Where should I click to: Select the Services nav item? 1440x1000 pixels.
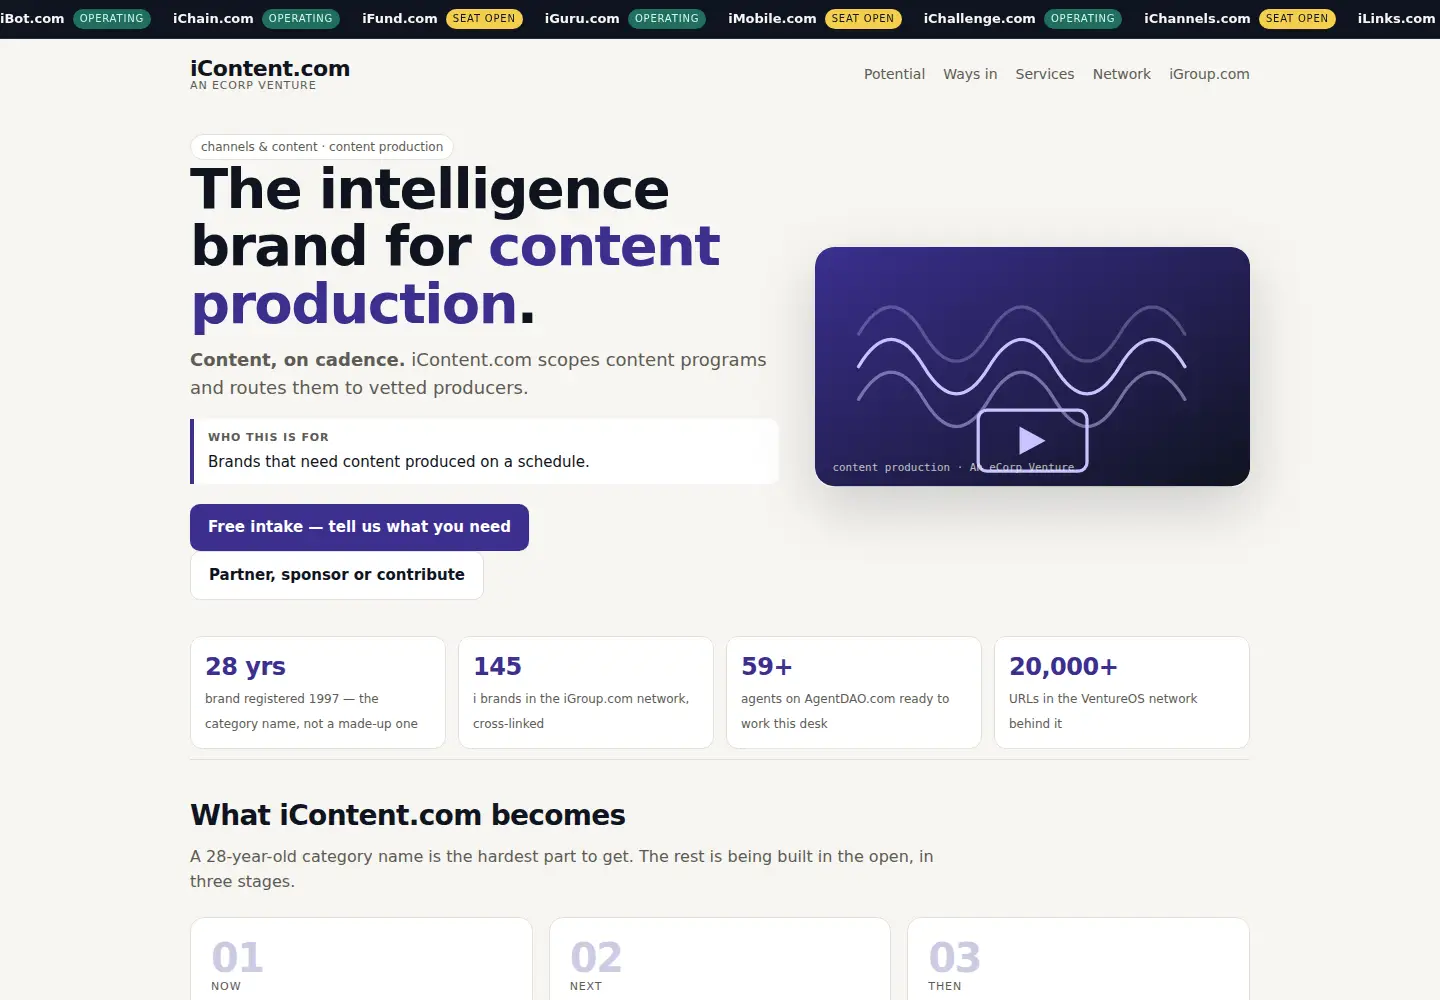click(x=1045, y=74)
